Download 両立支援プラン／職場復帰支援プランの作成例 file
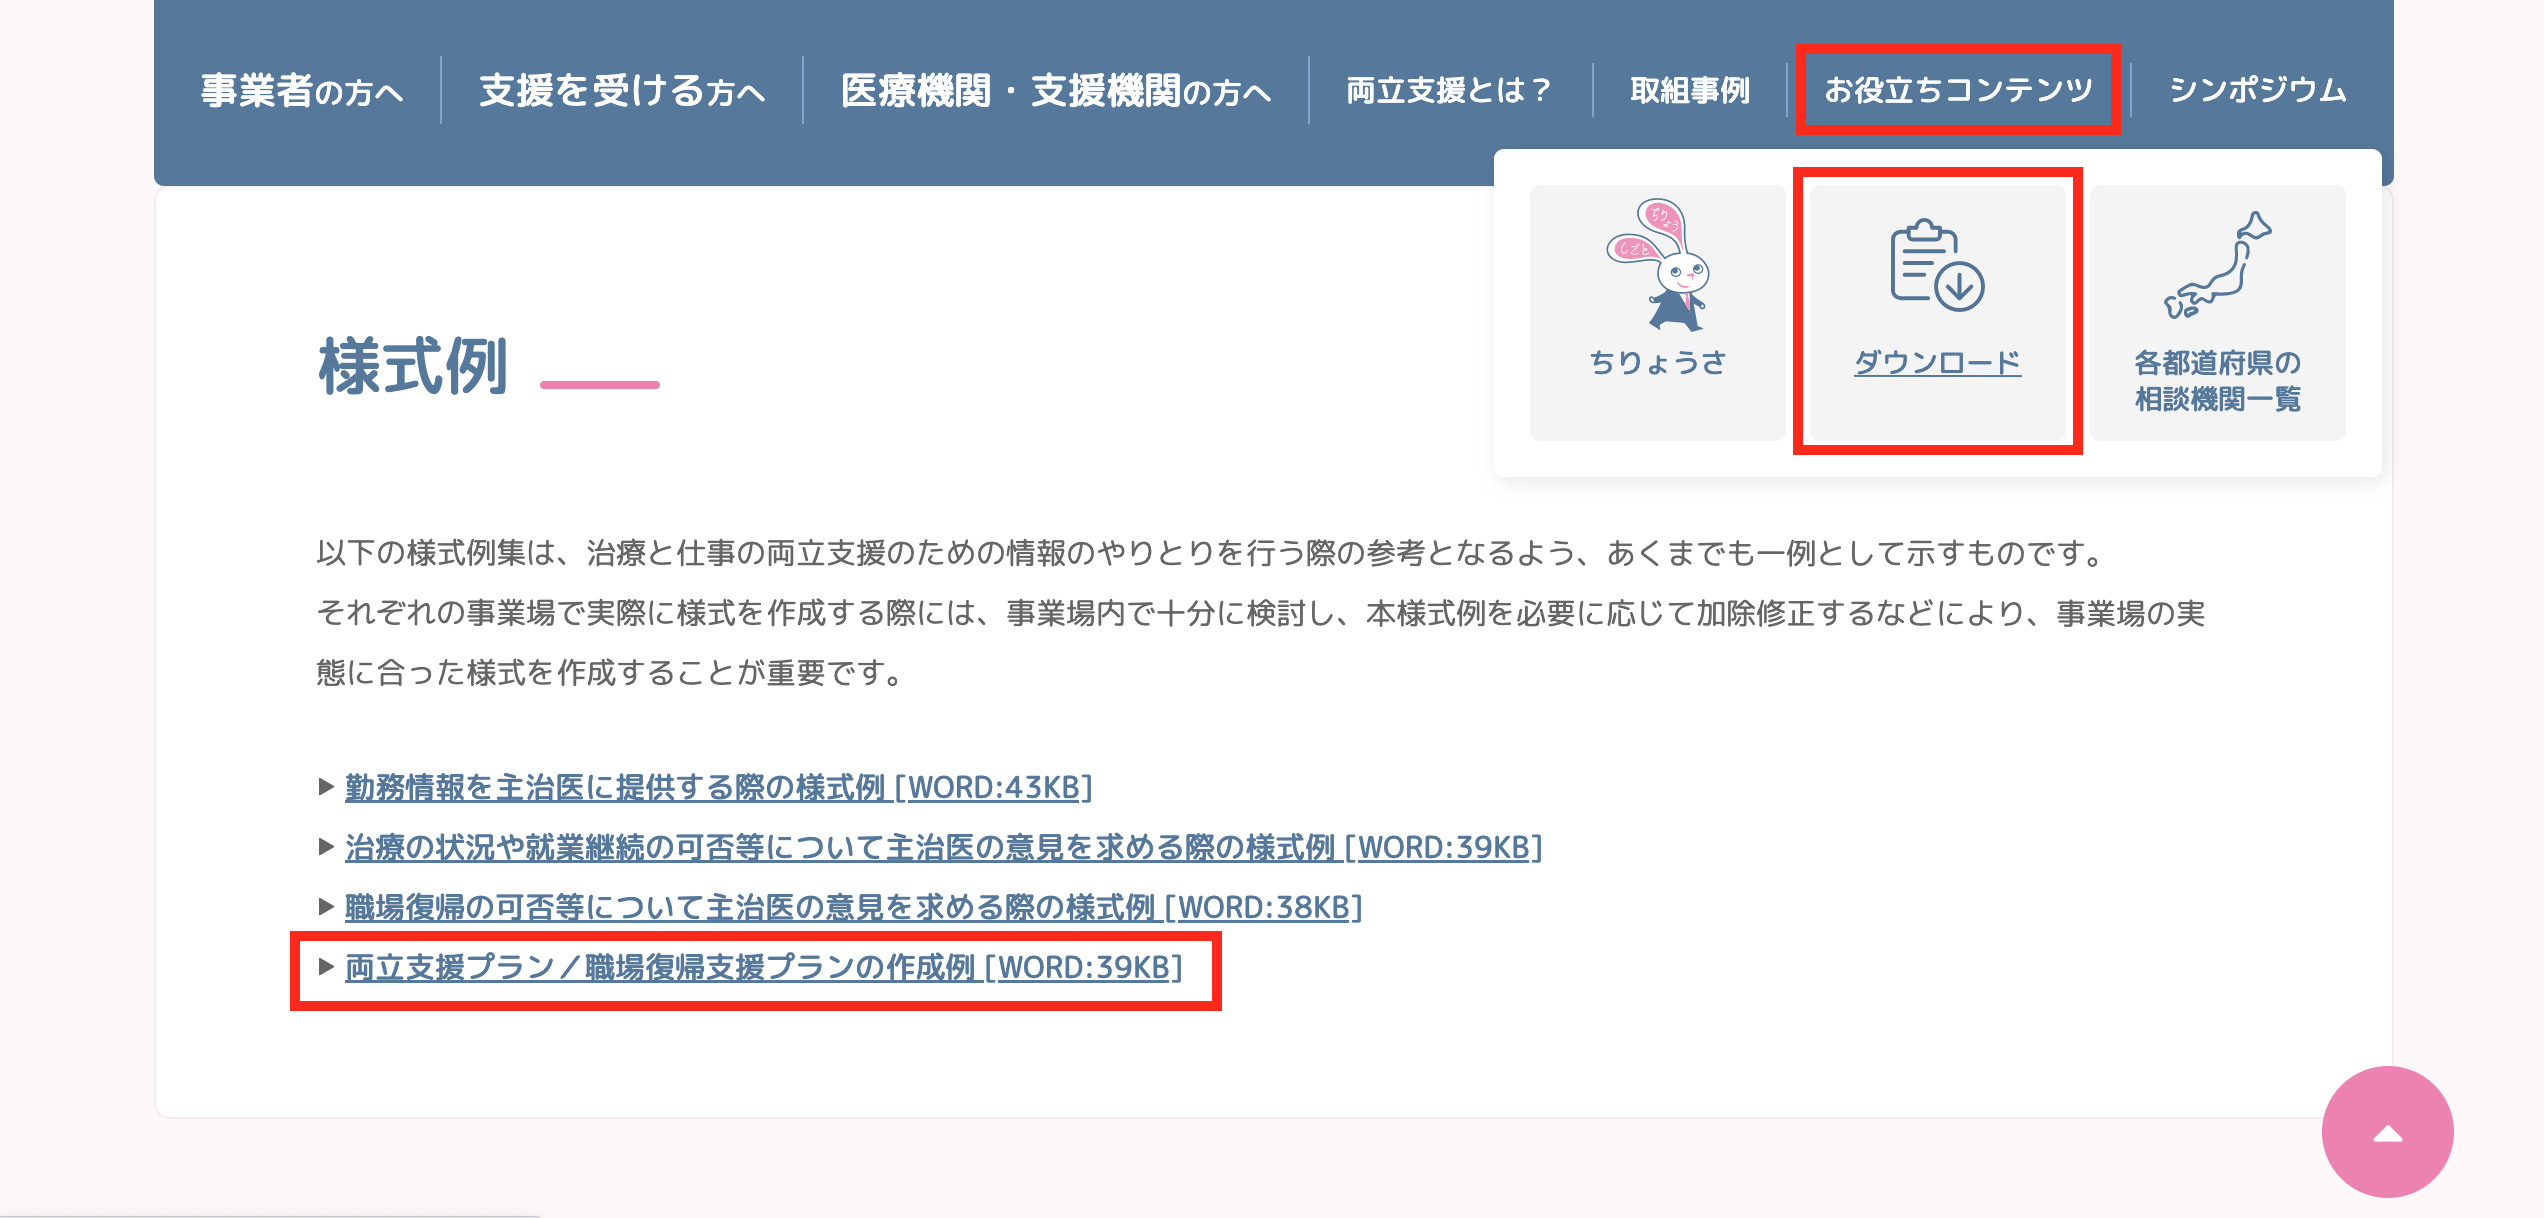The image size is (2544, 1218). point(764,967)
